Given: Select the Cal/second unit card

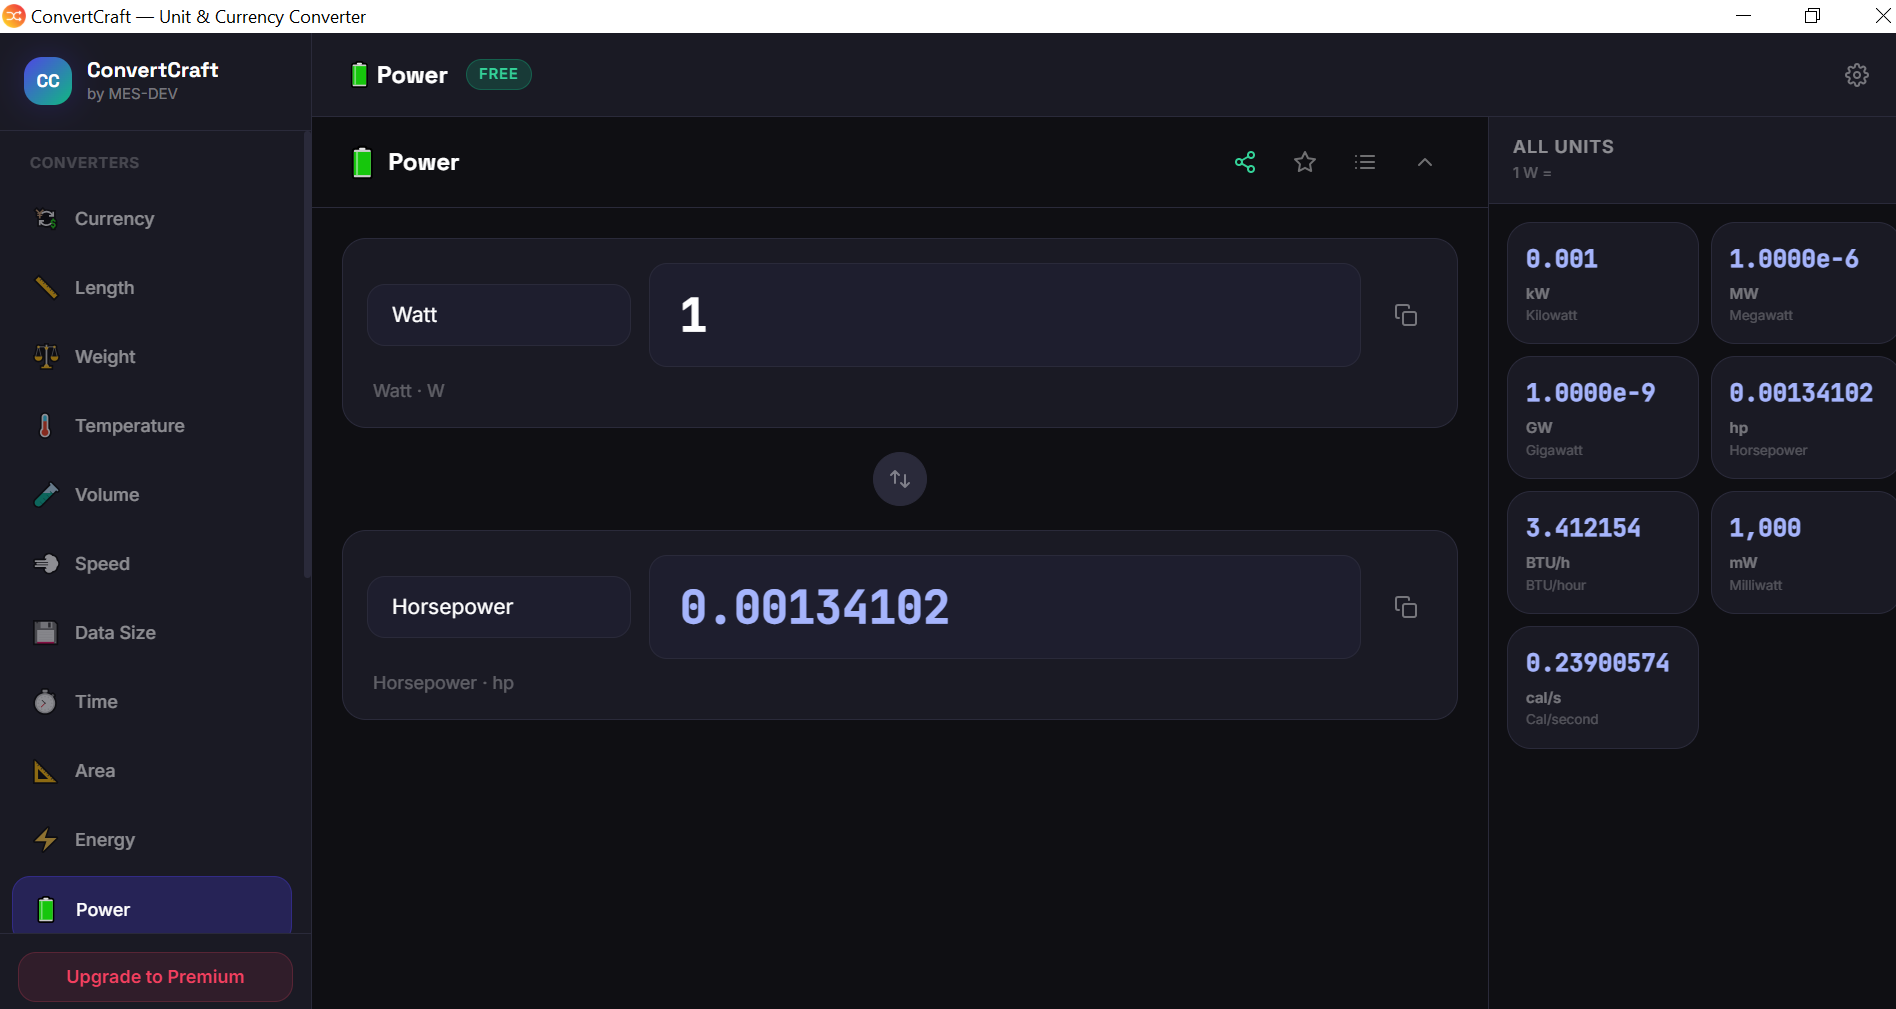Looking at the screenshot, I should pos(1602,688).
